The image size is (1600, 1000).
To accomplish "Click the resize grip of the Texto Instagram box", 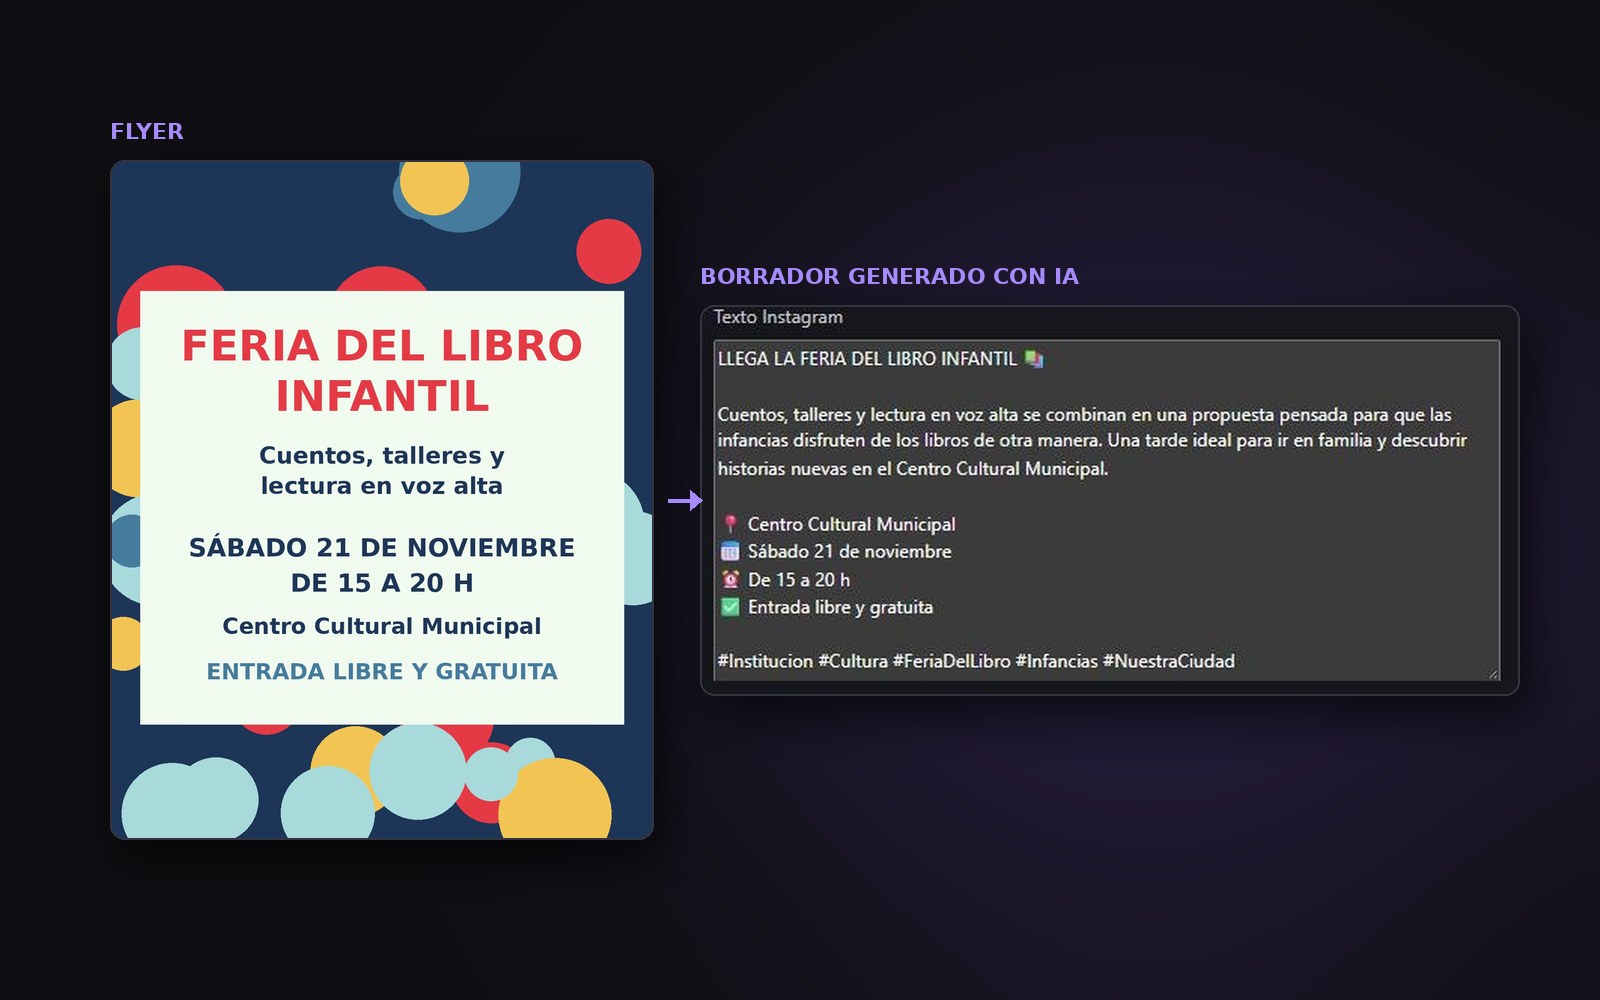I will point(1493,674).
